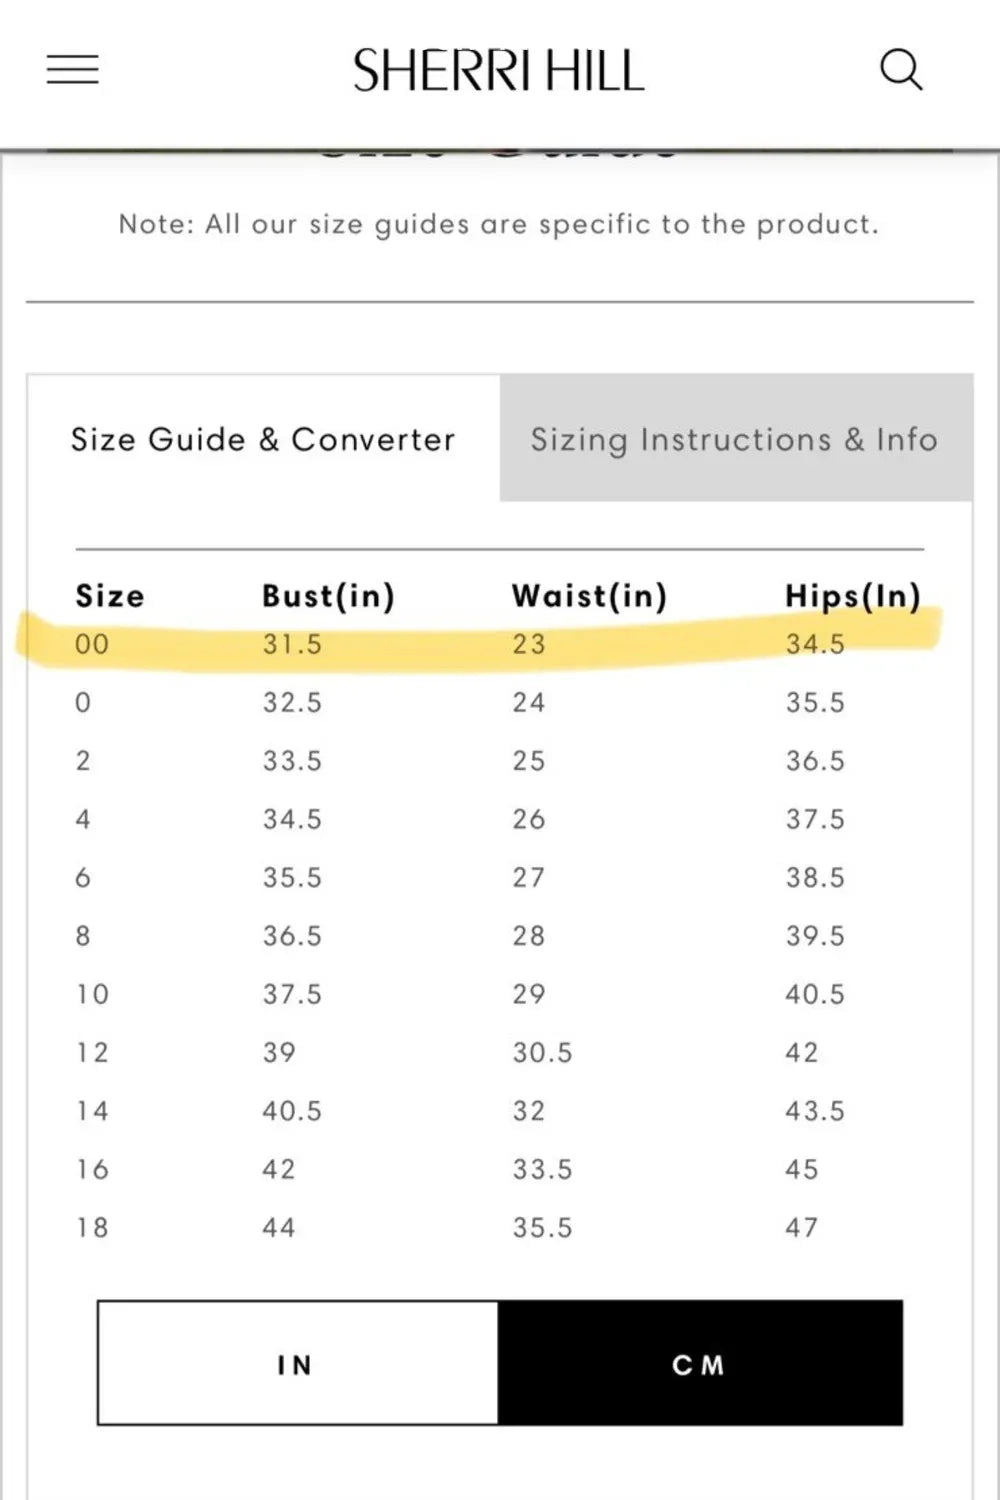Go to the Sherri Hill logo homepage
The height and width of the screenshot is (1500, 1000).
498,71
